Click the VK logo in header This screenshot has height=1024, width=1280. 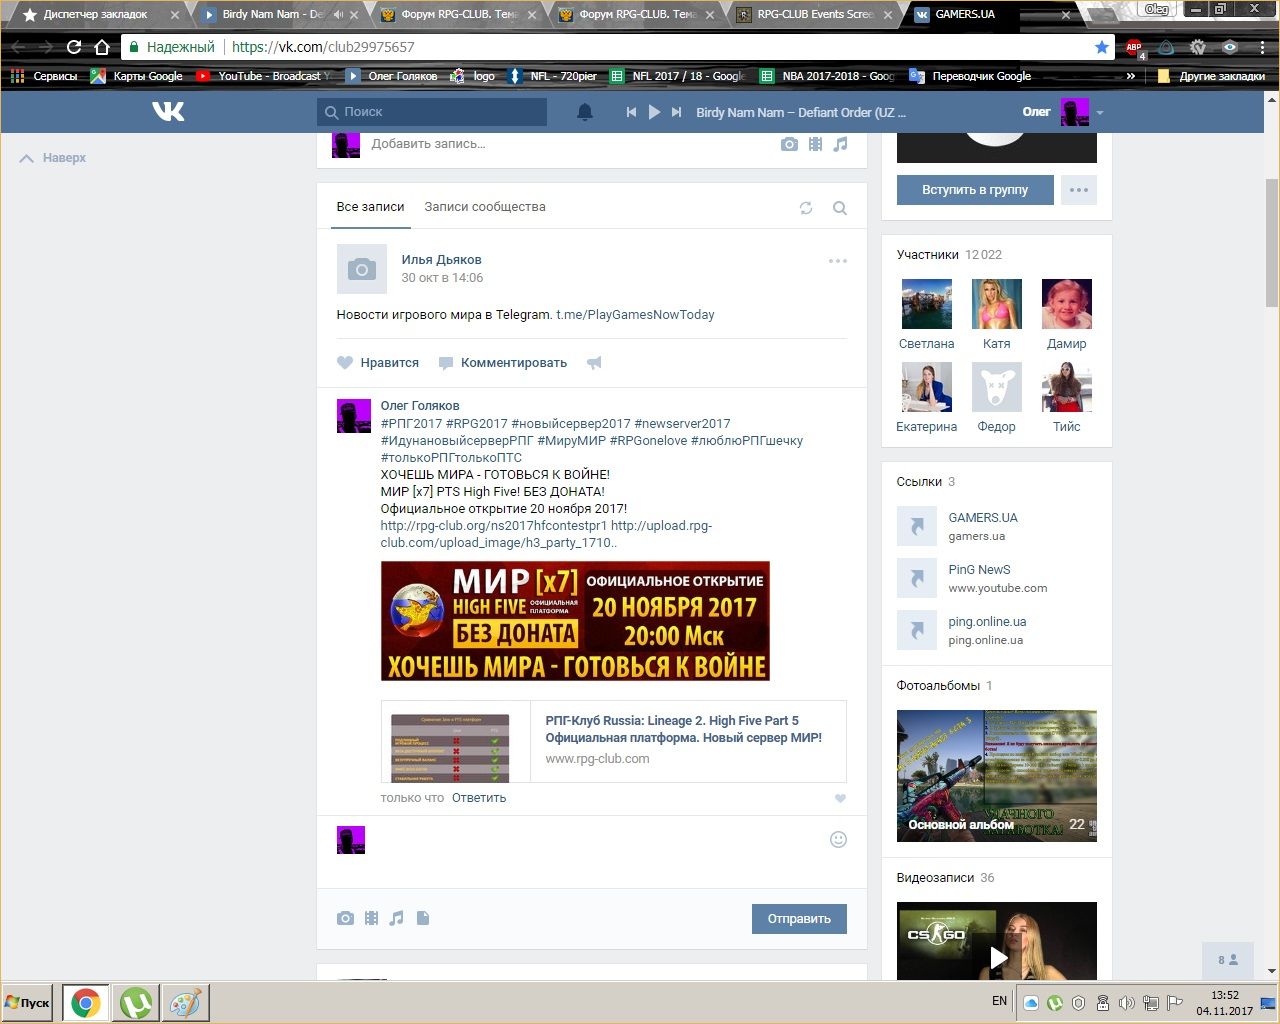[168, 112]
